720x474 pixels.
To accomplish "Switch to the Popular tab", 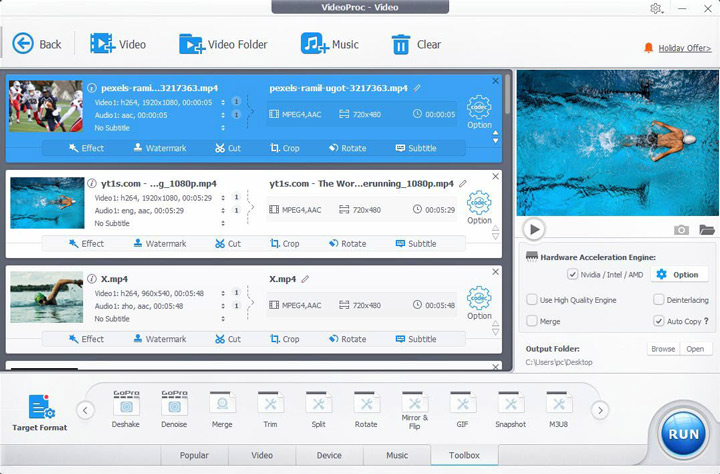I will [194, 455].
